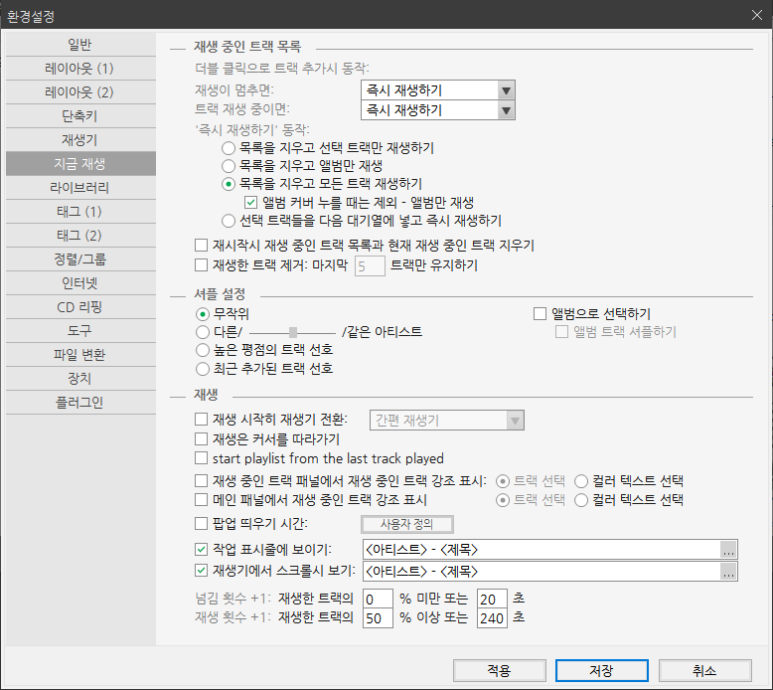Open the 일반 settings page

coord(81,45)
